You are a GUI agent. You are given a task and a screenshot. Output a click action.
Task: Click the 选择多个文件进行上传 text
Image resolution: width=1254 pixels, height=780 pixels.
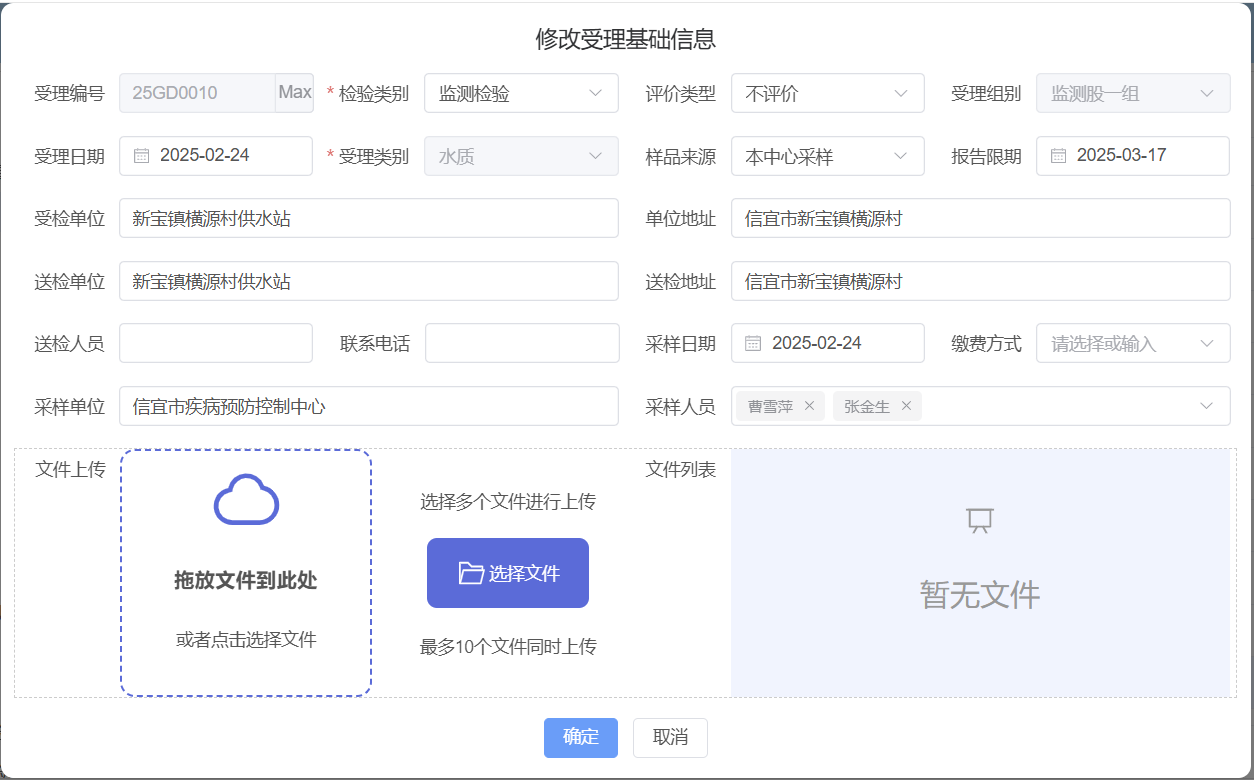pyautogui.click(x=508, y=502)
